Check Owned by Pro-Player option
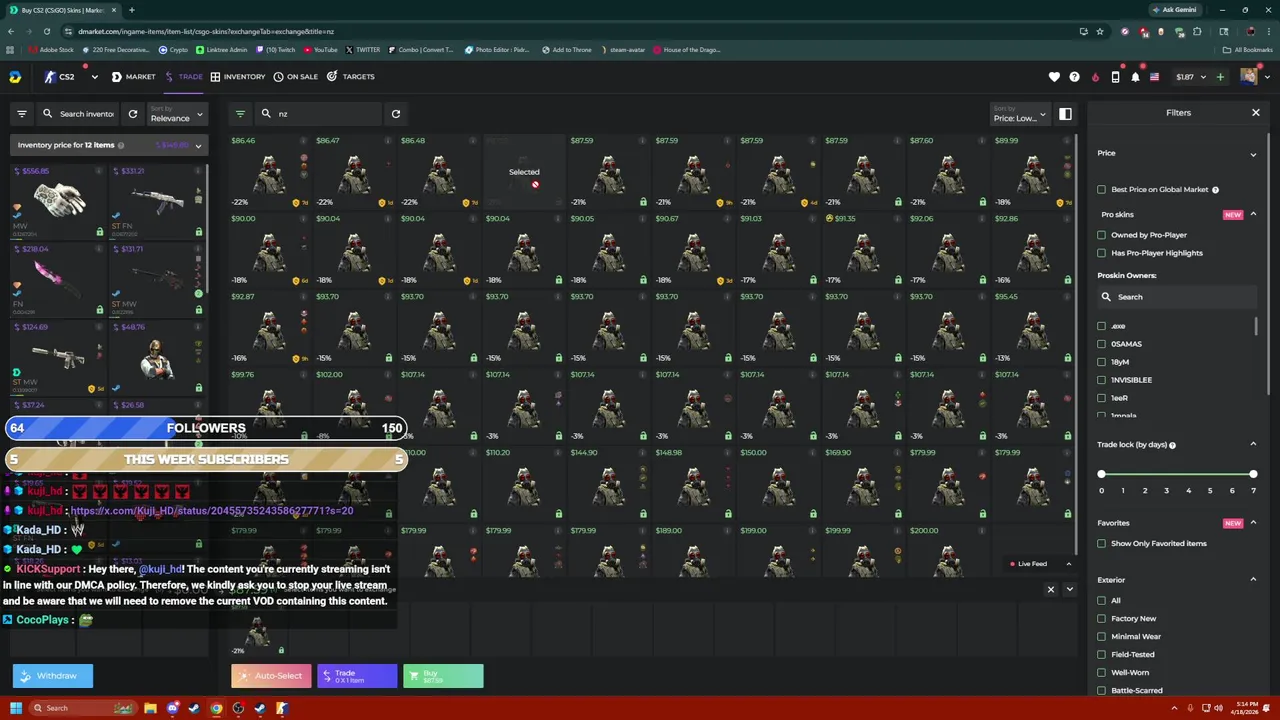This screenshot has width=1280, height=720. click(x=1102, y=235)
